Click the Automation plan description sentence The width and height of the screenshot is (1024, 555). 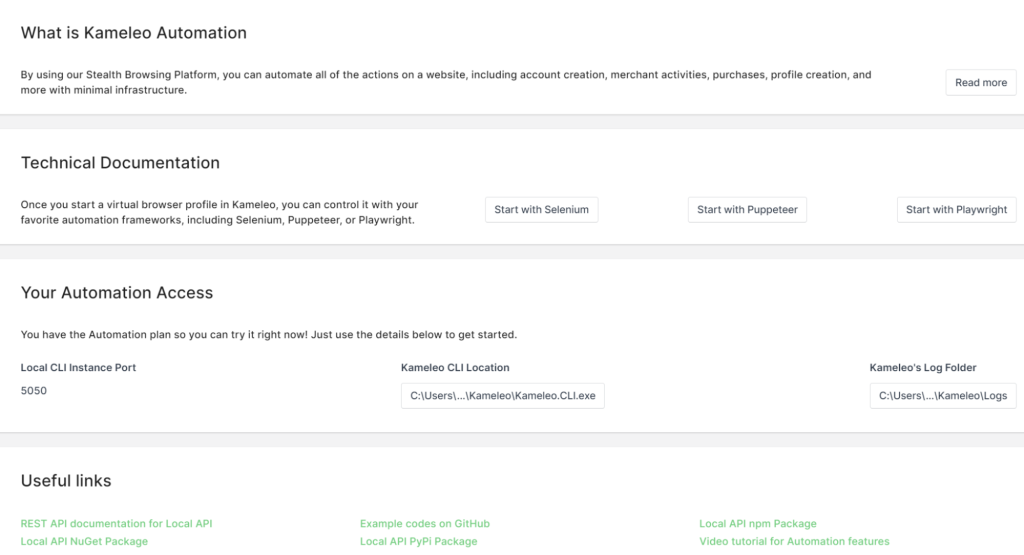click(x=268, y=334)
